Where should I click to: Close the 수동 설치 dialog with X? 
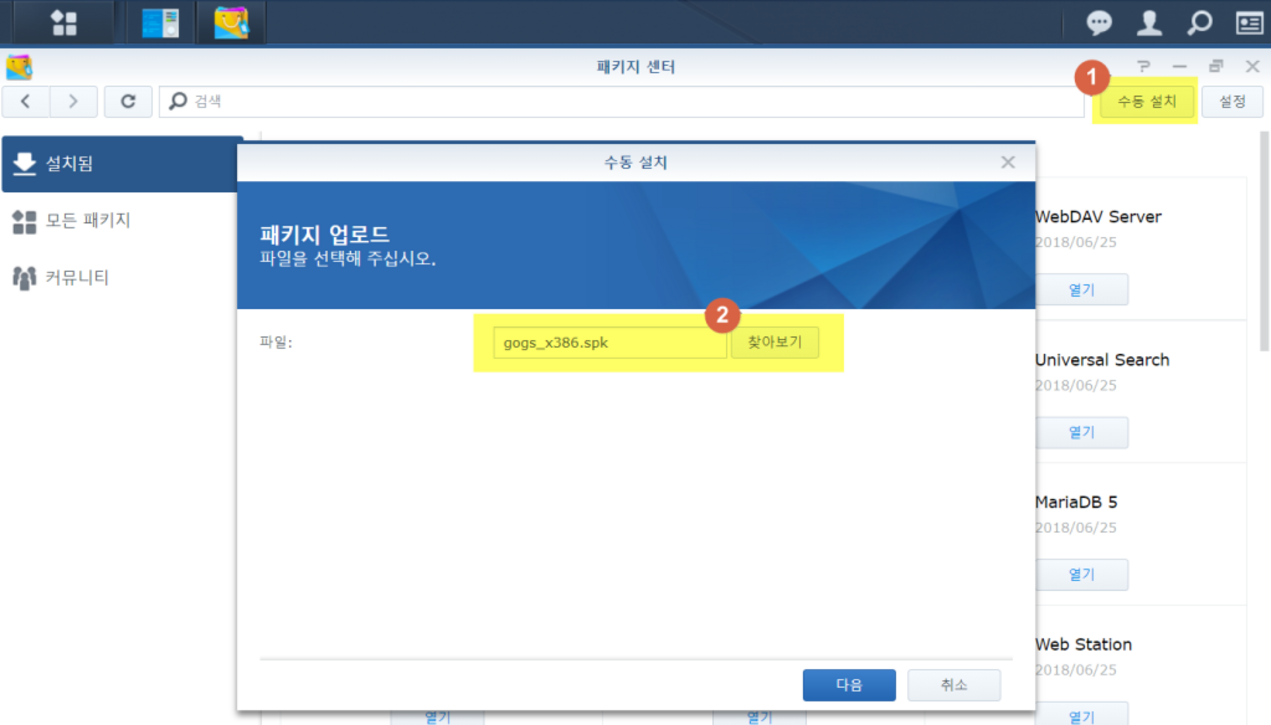coord(1008,162)
